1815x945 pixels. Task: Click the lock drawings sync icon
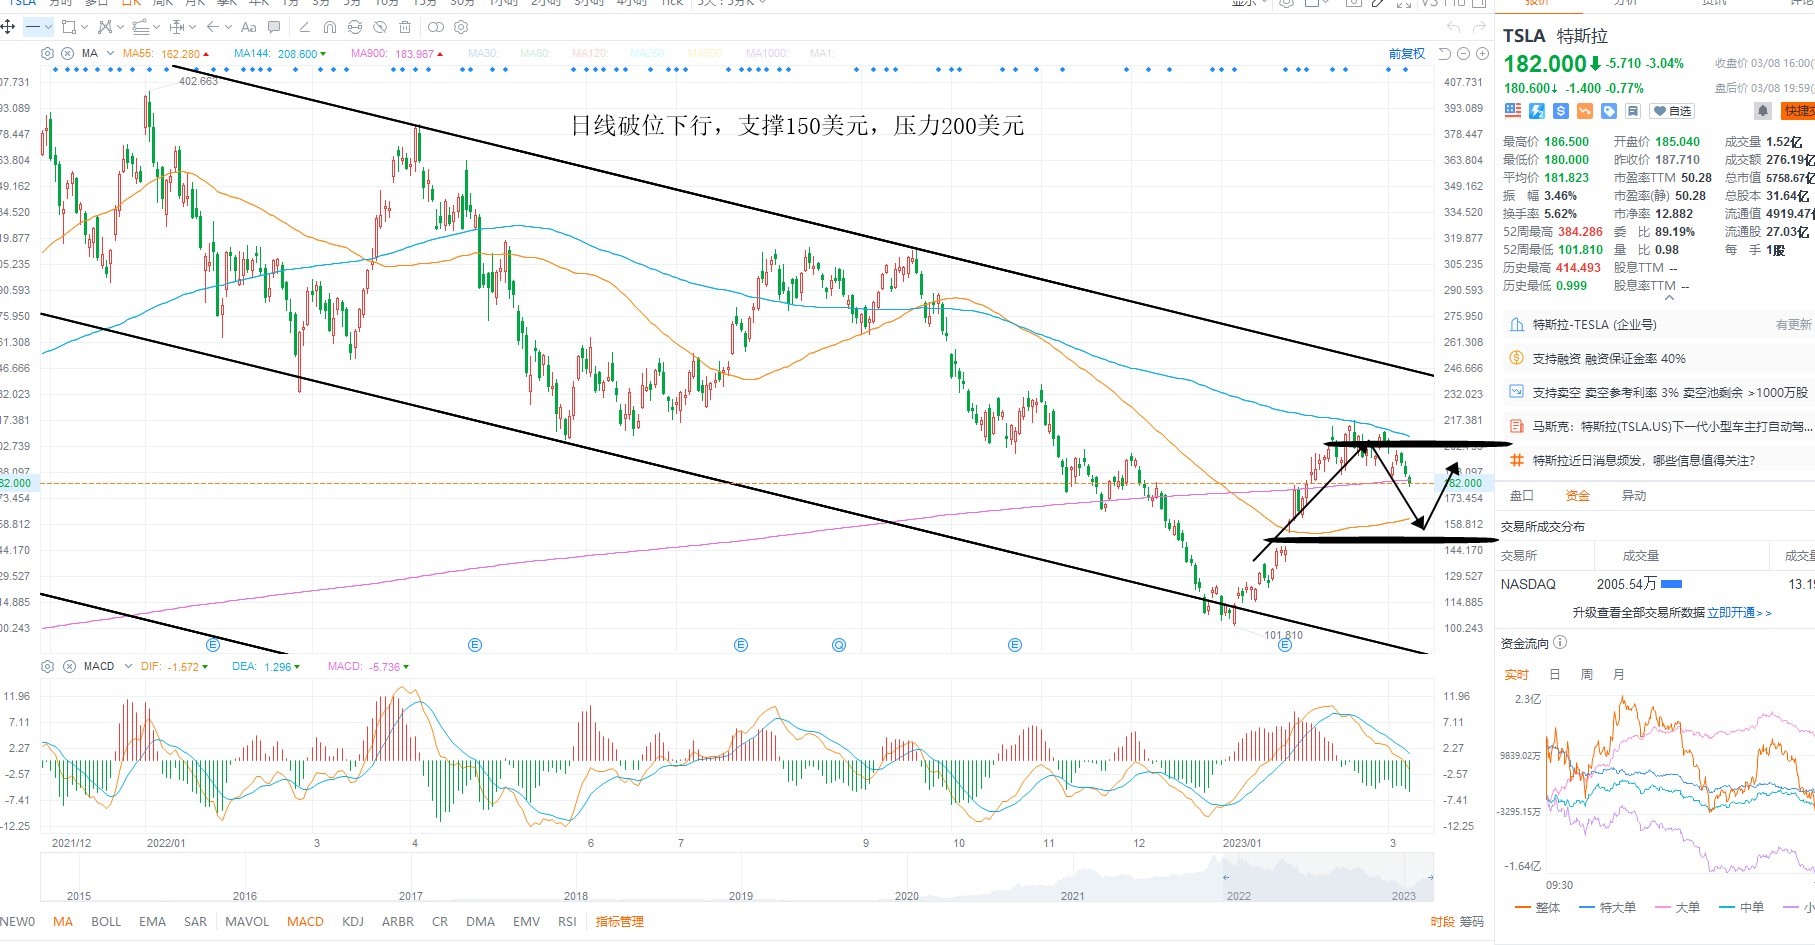pyautogui.click(x=355, y=27)
